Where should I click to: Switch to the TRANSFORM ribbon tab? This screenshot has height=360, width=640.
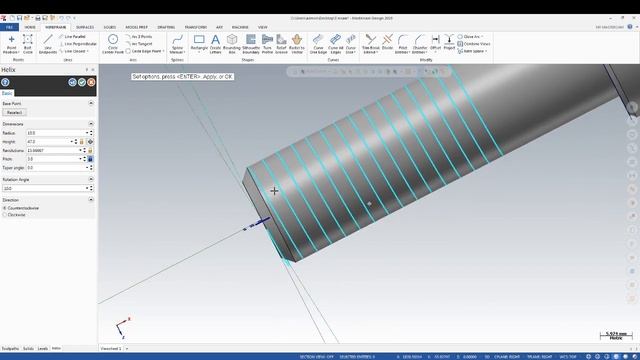[196, 27]
